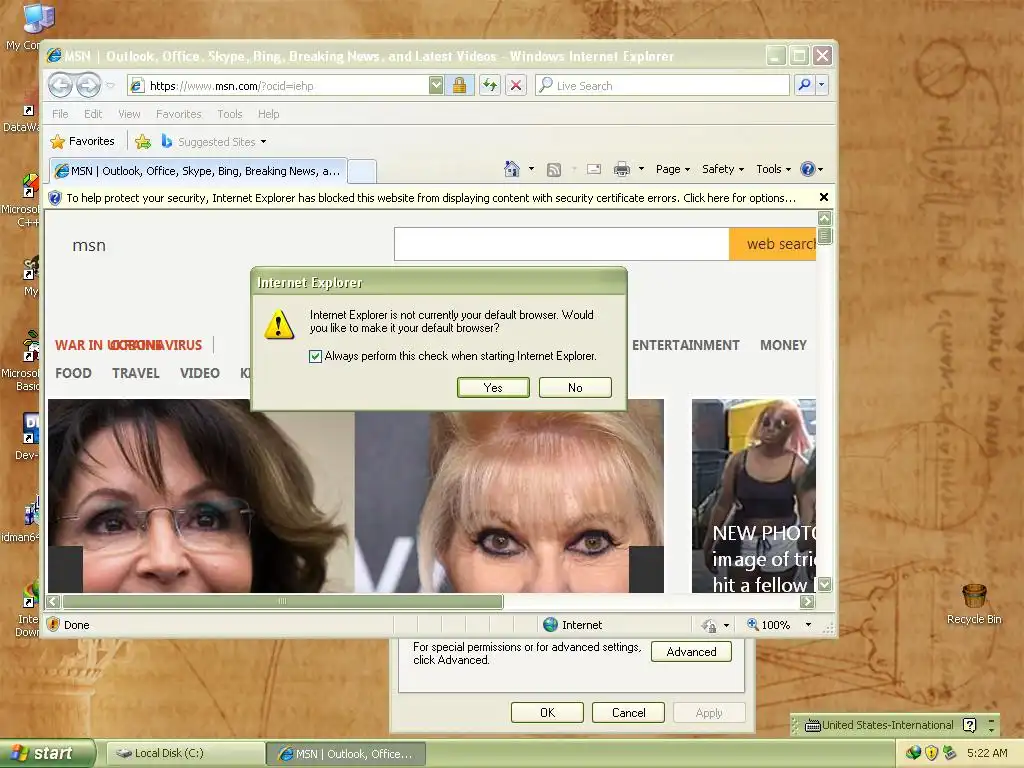
Task: Click the RSS Feeds icon
Action: (554, 170)
